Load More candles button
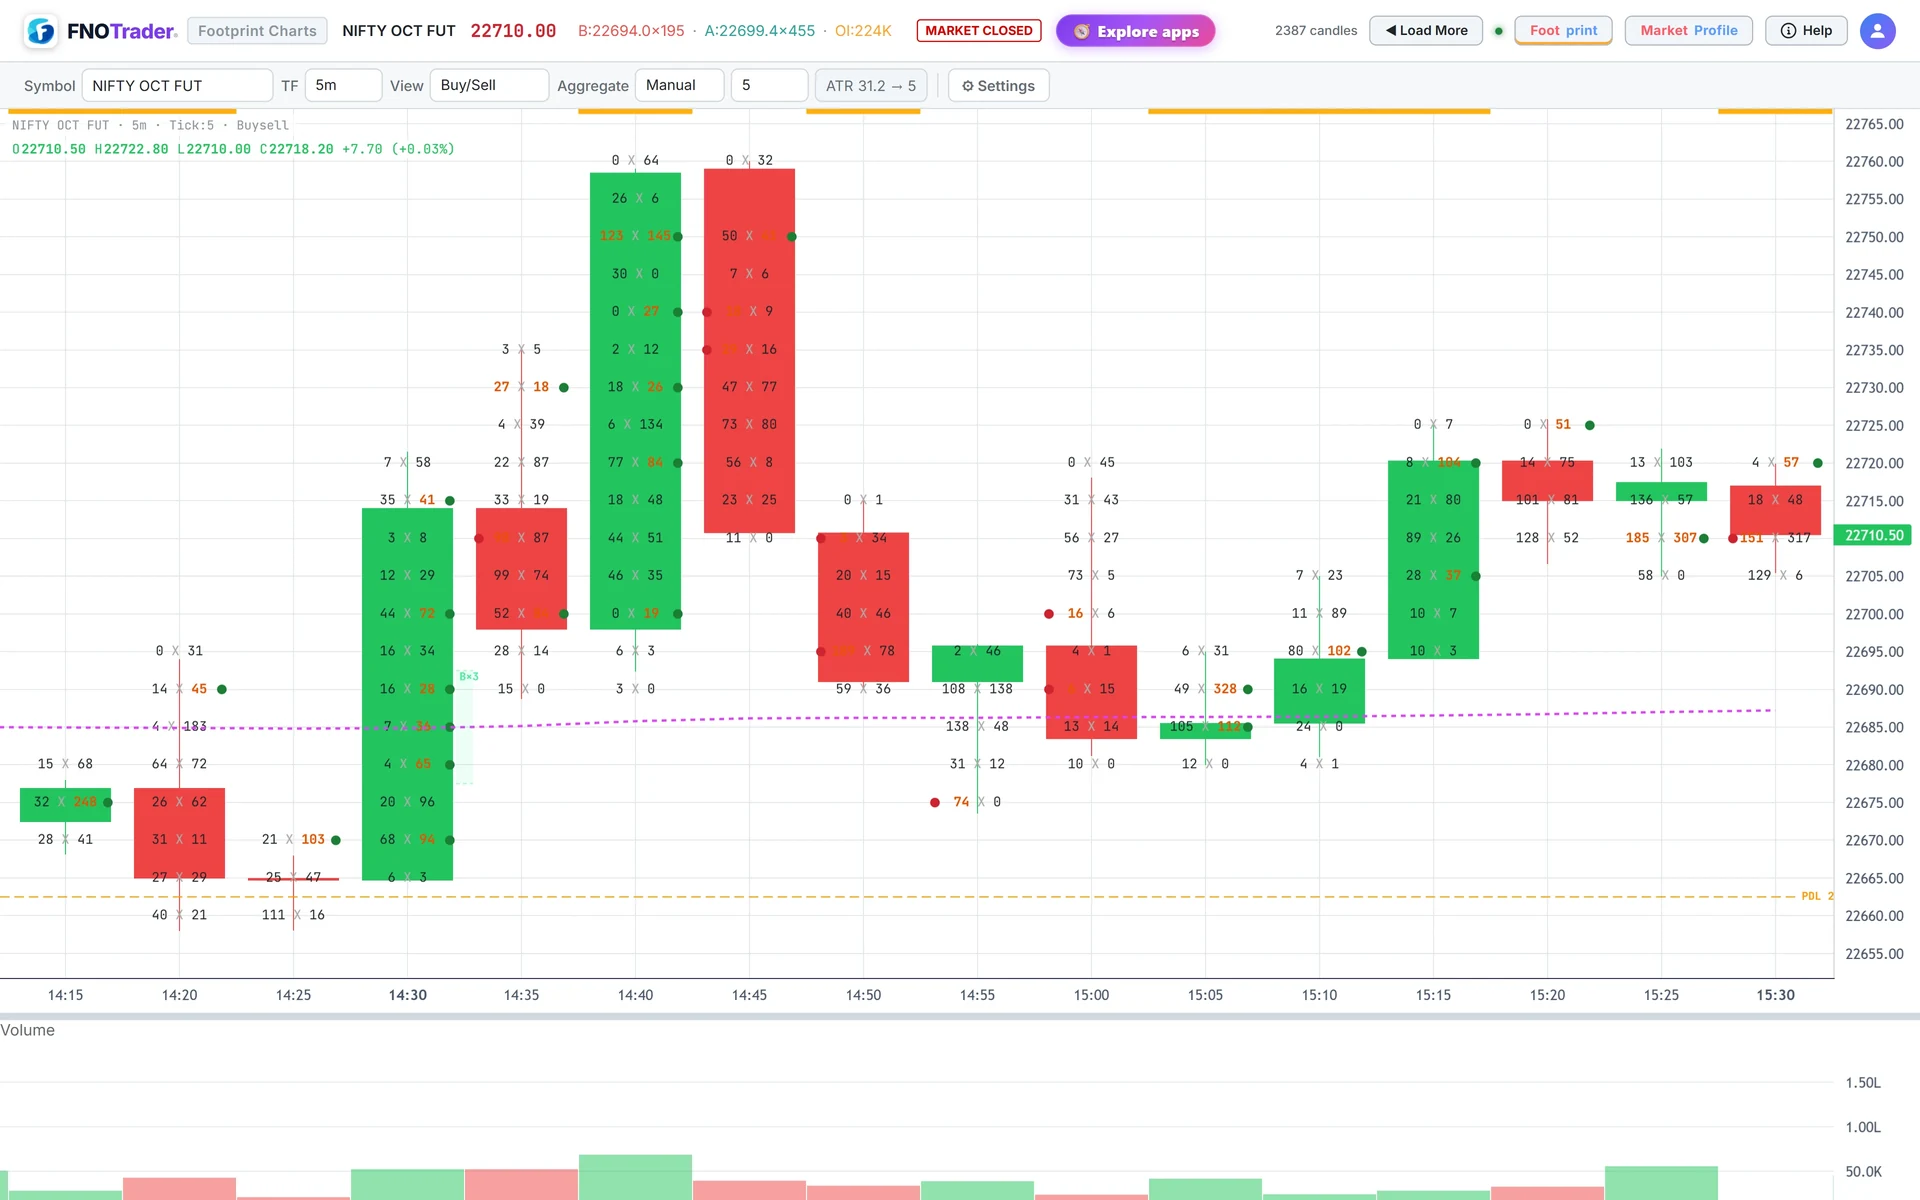 pos(1426,31)
